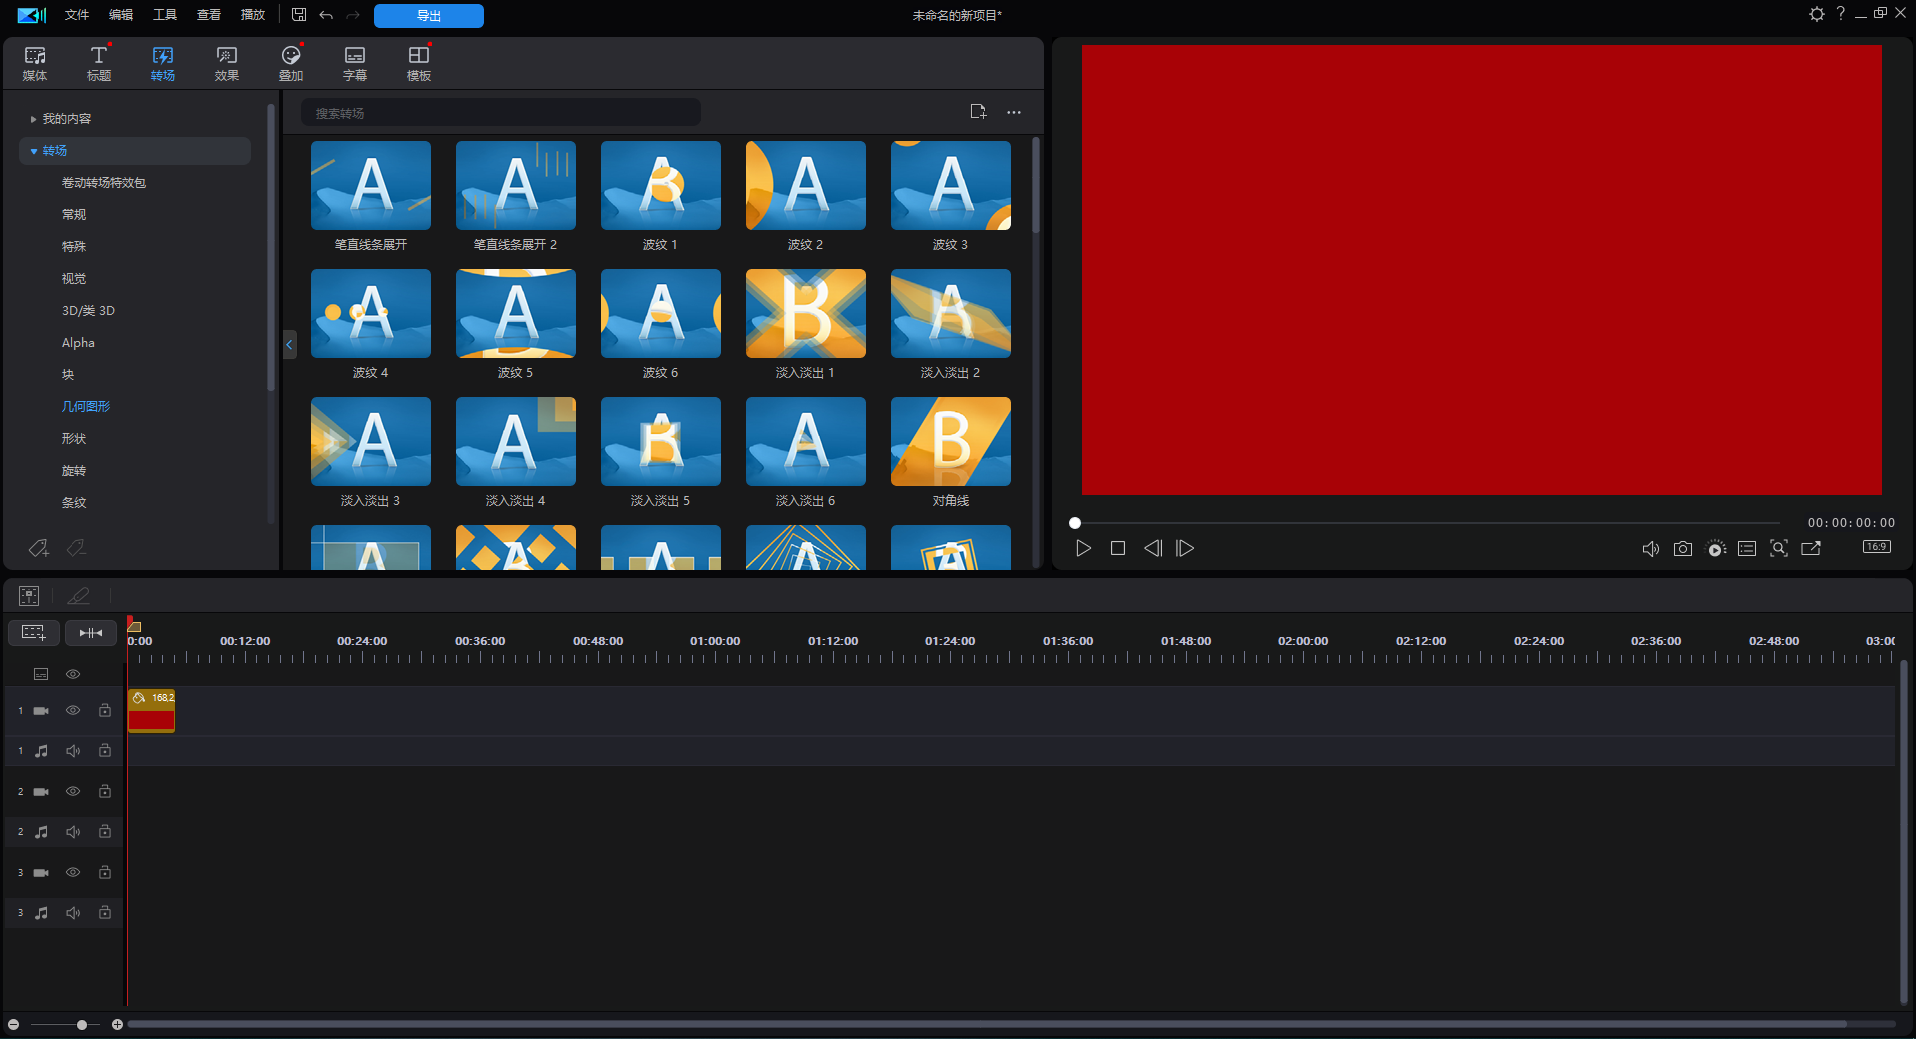Step to the previous frame
The image size is (1916, 1039).
[x=1153, y=548]
